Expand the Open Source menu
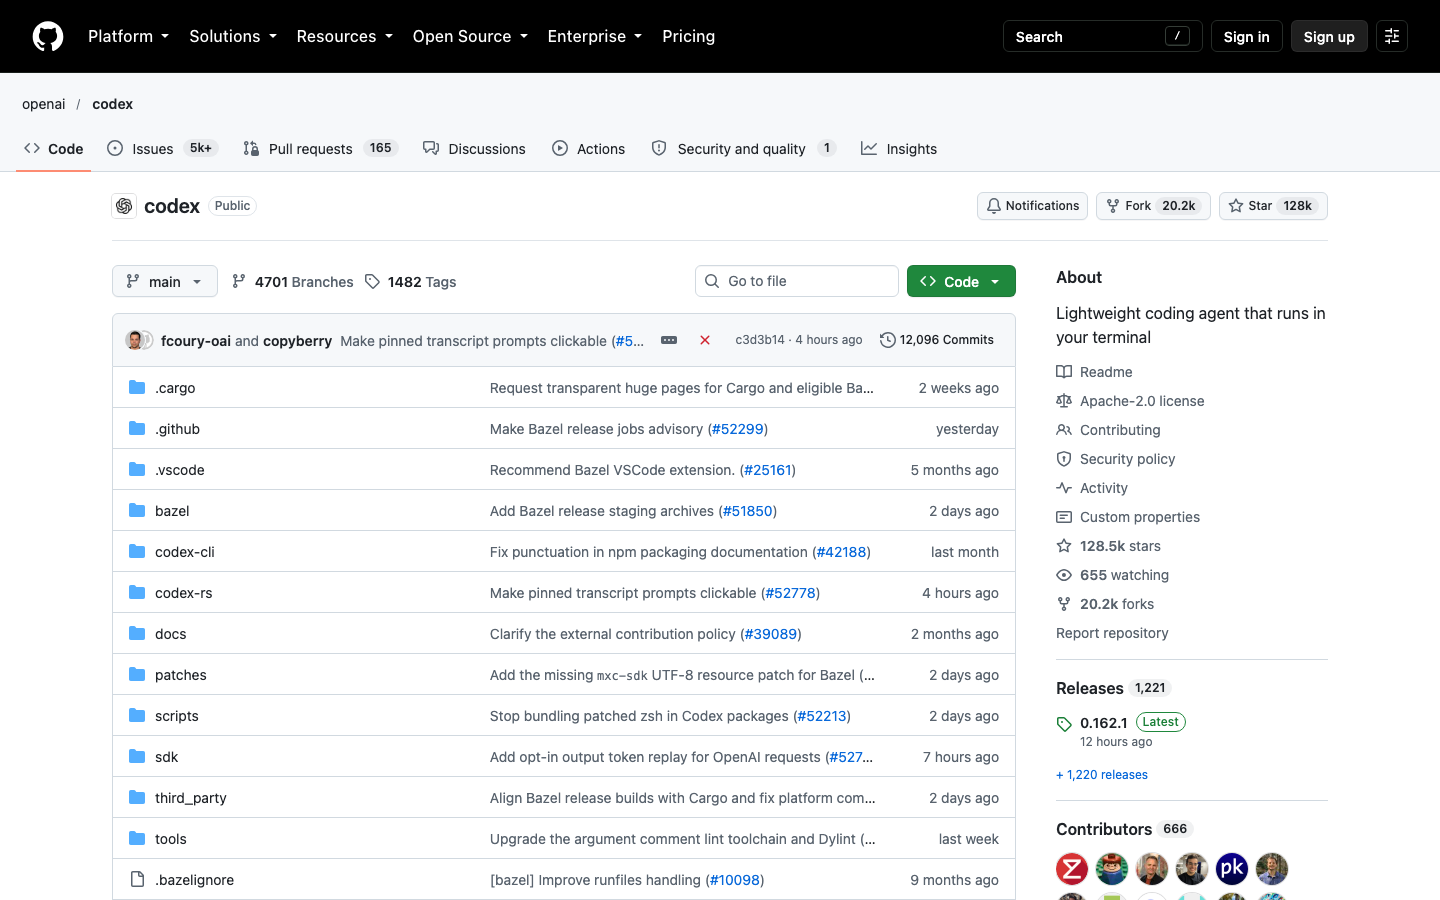The image size is (1440, 900). 470,36
